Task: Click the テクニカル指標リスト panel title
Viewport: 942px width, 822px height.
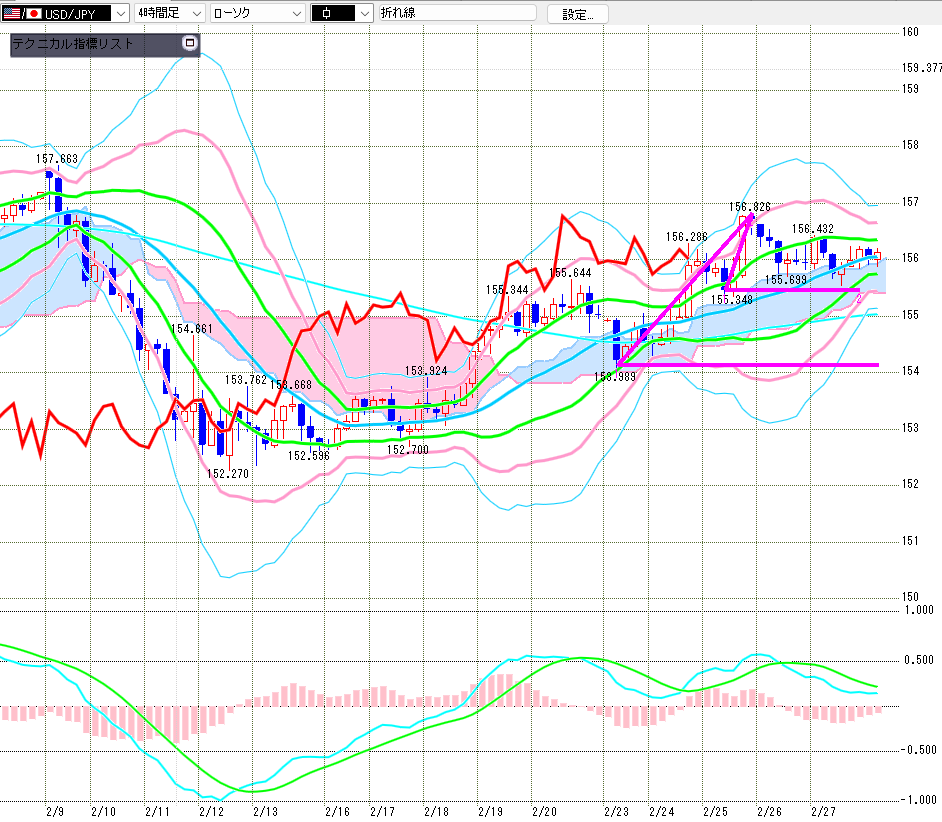Action: [72, 45]
